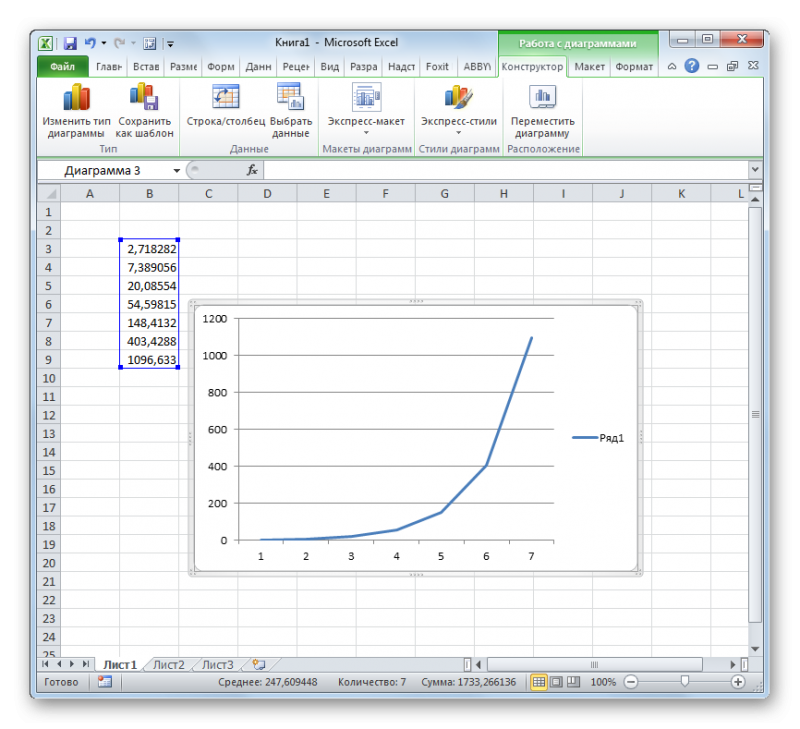800x729 pixels.
Task: Open the Undo history dropdown arrow
Action: (104, 43)
